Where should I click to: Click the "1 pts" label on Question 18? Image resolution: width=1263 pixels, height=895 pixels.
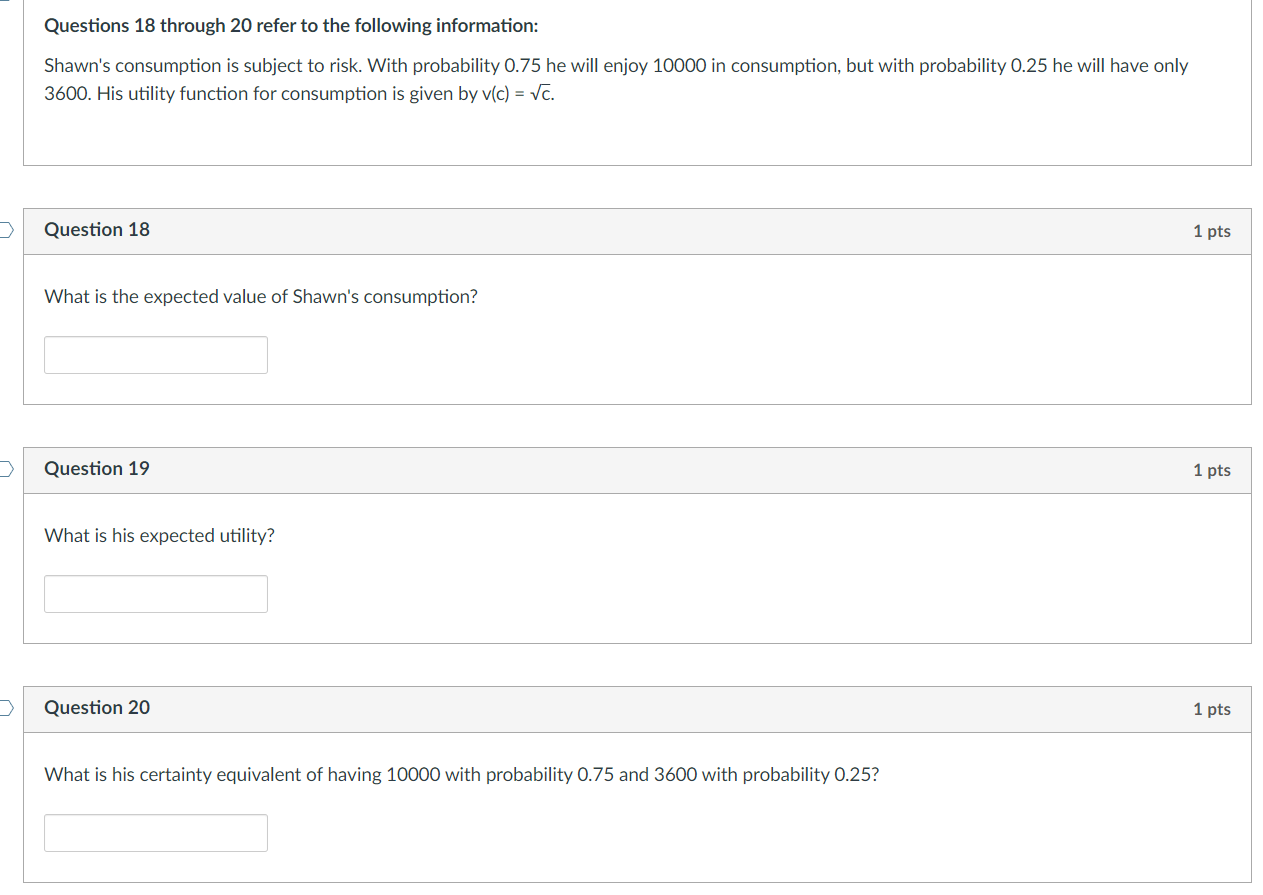[1211, 231]
